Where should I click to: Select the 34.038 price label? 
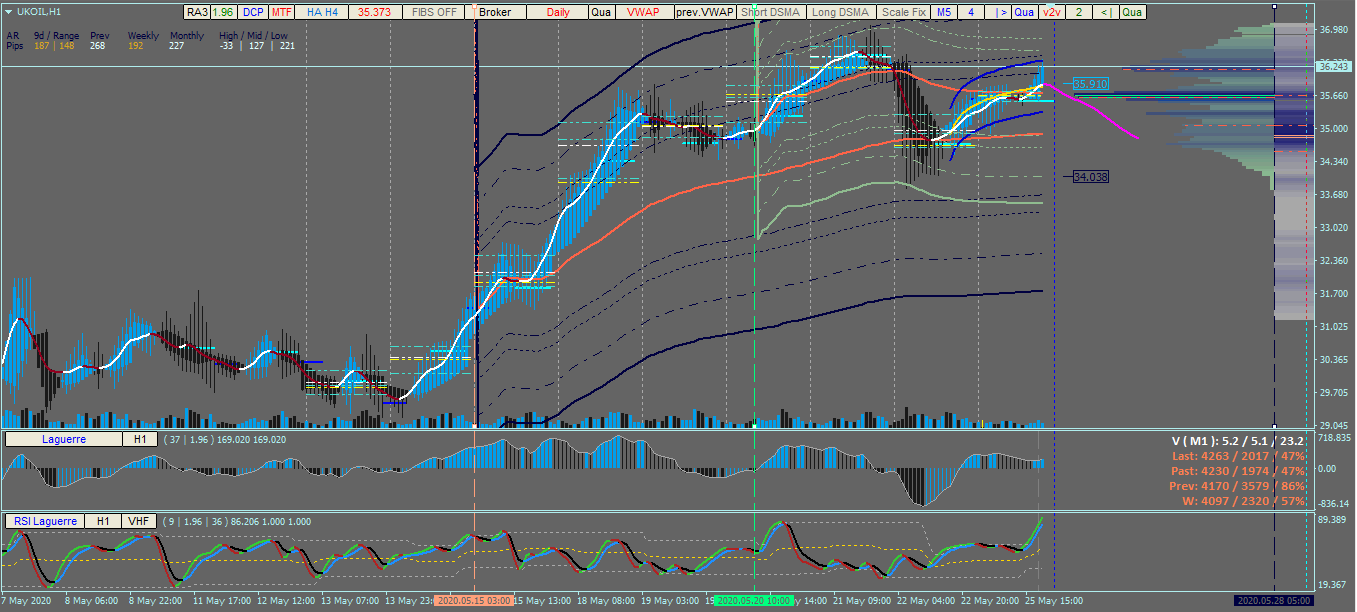1091,176
